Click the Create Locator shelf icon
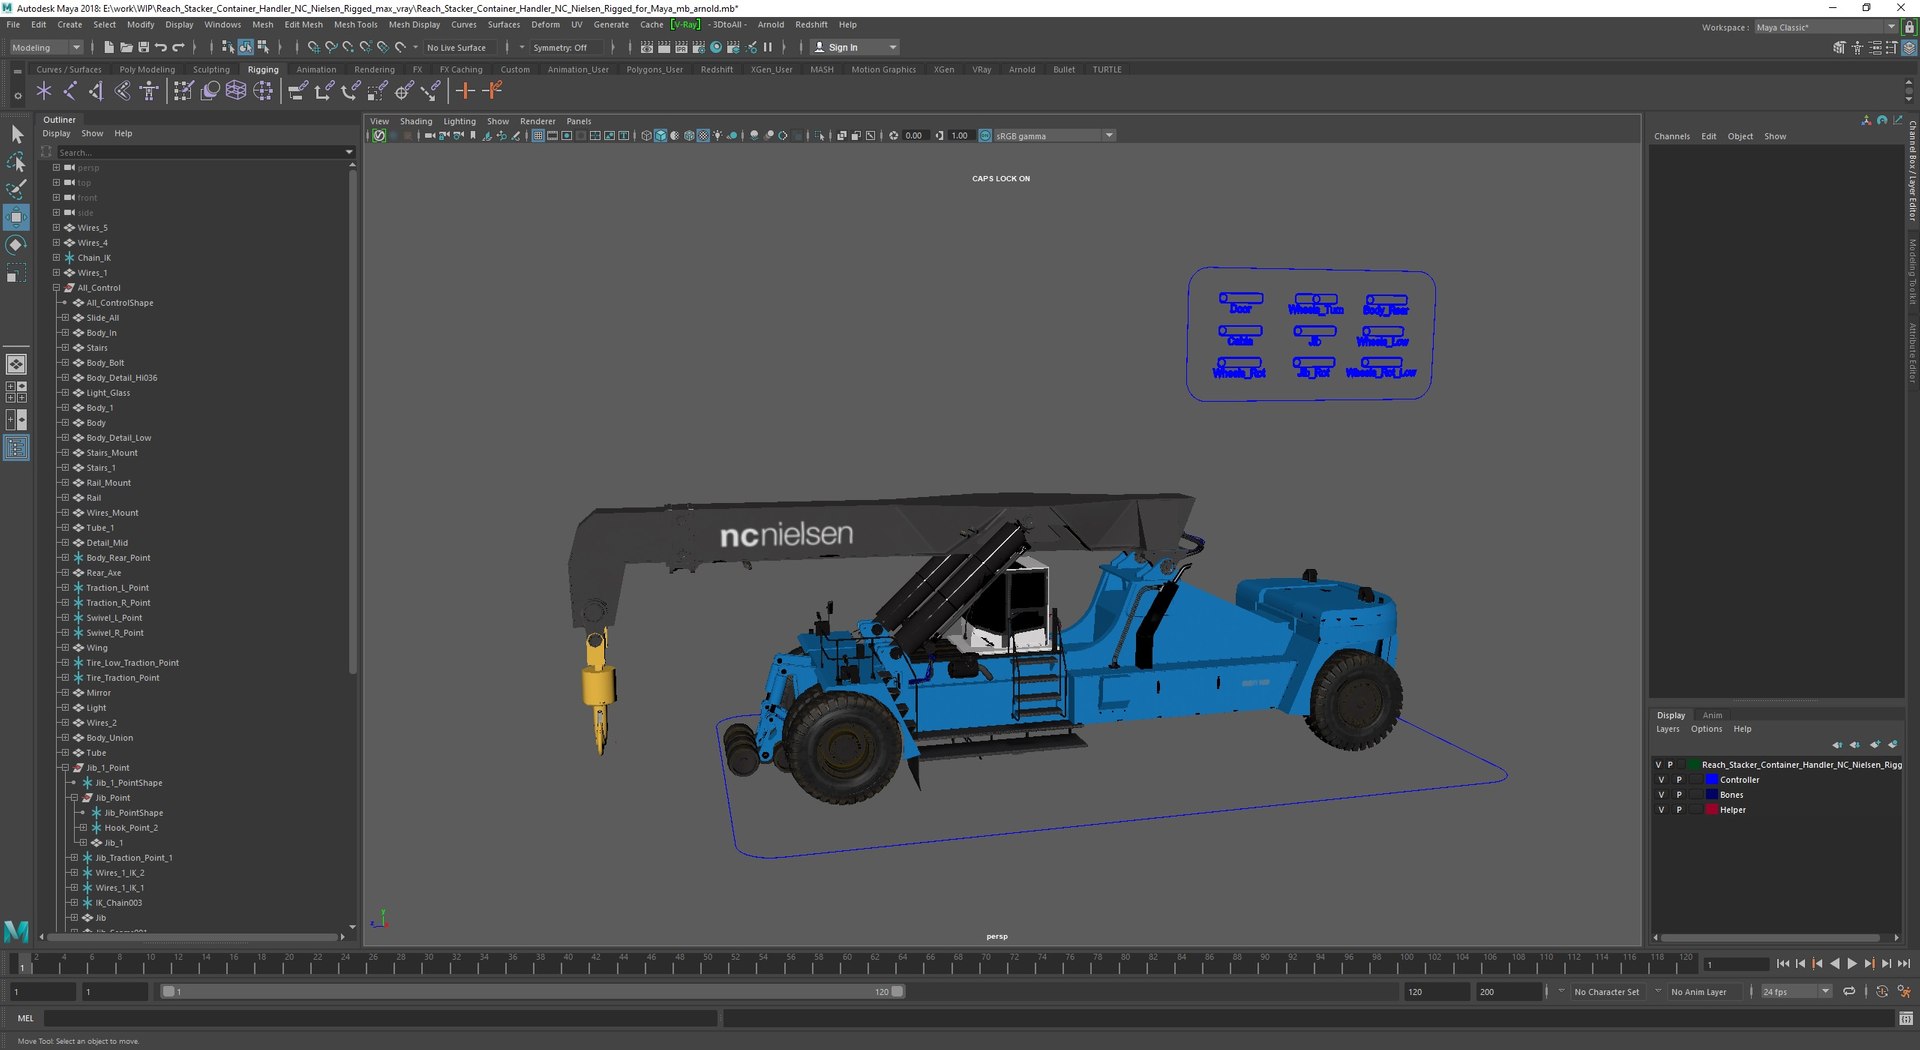The width and height of the screenshot is (1920, 1050). (x=43, y=91)
